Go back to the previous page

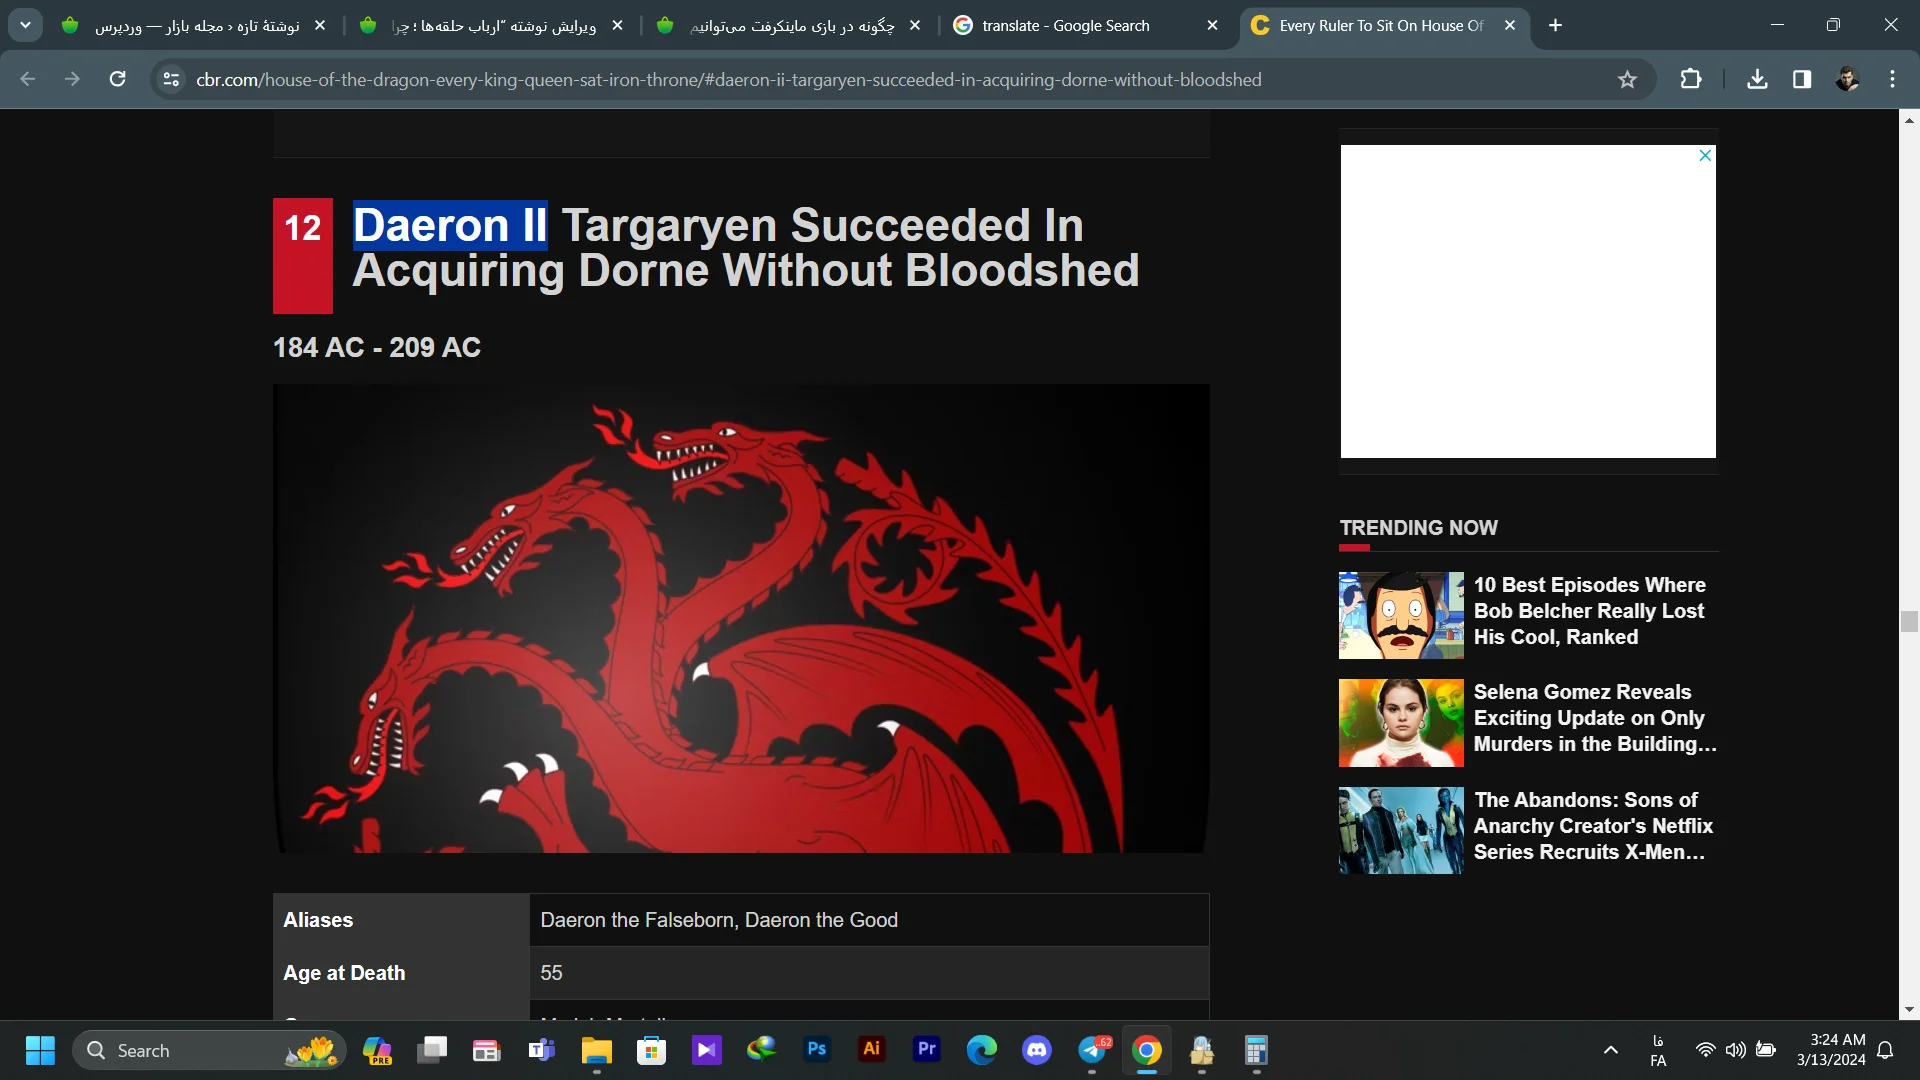tap(28, 79)
